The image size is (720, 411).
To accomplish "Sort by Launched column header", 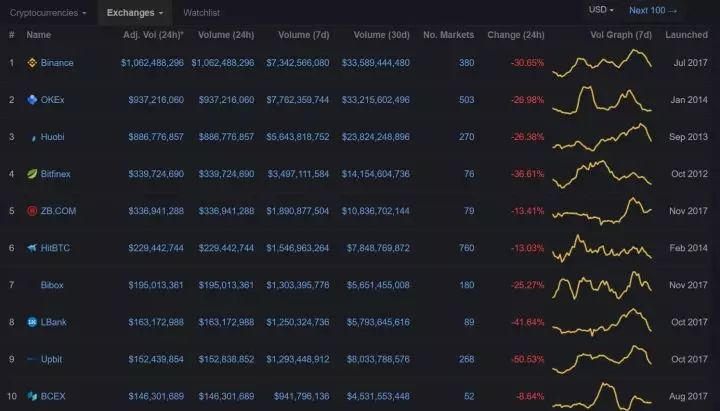I will 686,35.
